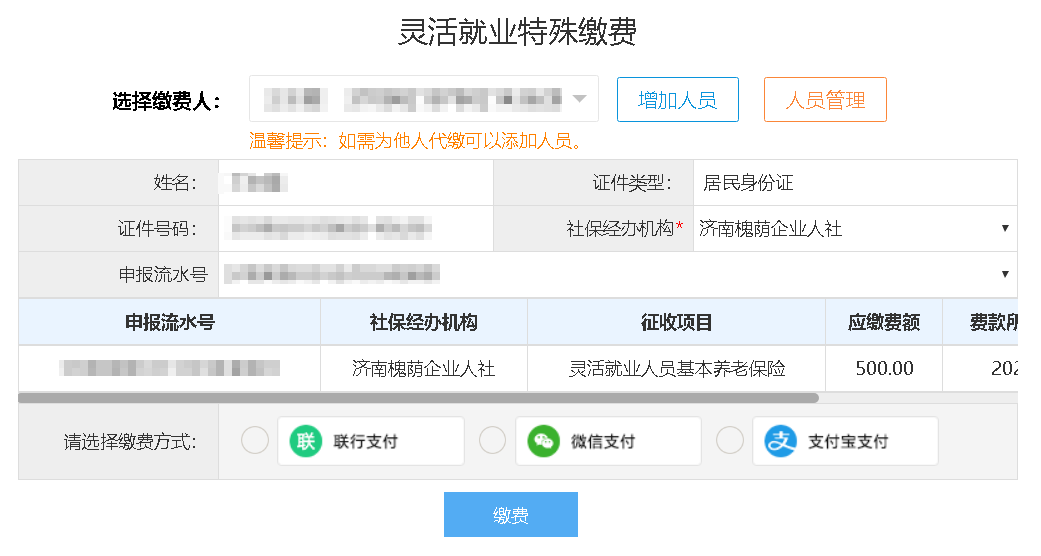The width and height of the screenshot is (1041, 556).
Task: Click the WeChat Pay logo icon
Action: click(543, 441)
